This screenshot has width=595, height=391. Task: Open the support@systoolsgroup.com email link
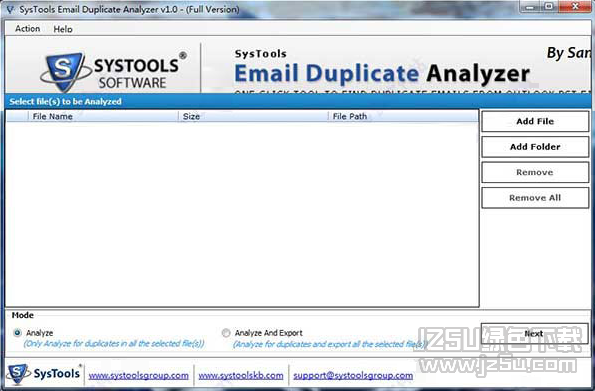[353, 376]
